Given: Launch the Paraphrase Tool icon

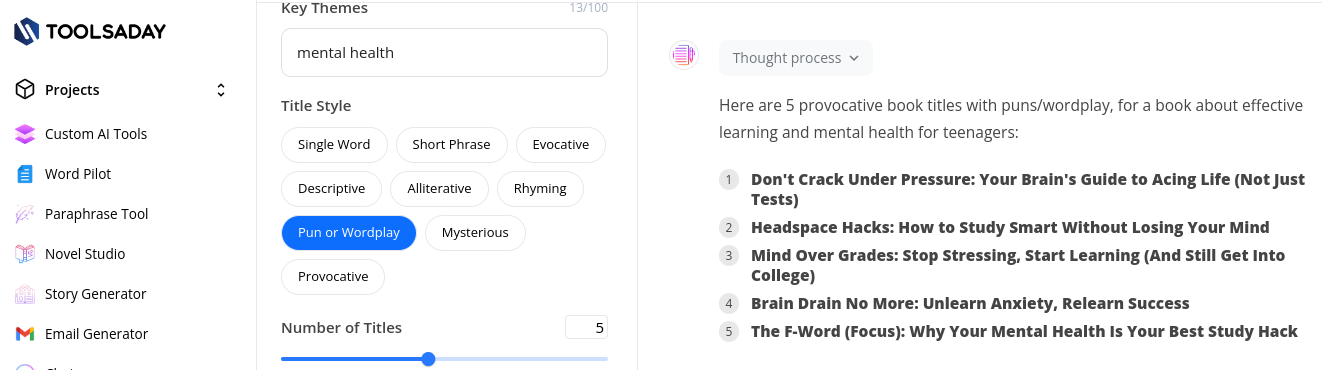Looking at the screenshot, I should [25, 214].
